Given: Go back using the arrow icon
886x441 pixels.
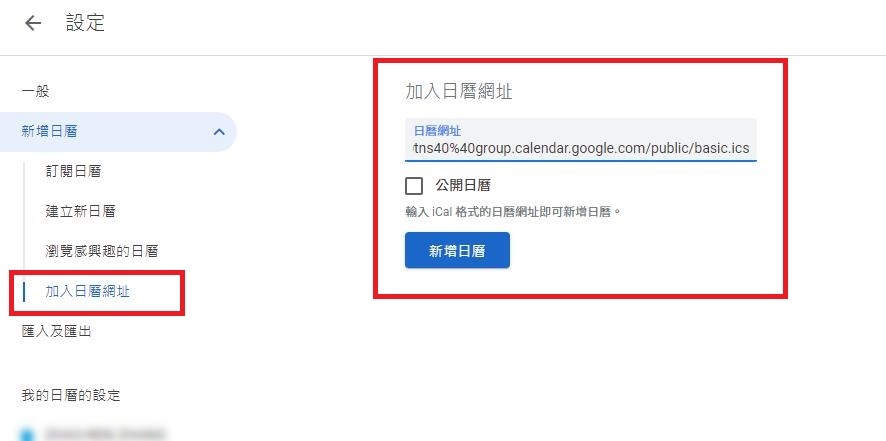Looking at the screenshot, I should [x=33, y=23].
